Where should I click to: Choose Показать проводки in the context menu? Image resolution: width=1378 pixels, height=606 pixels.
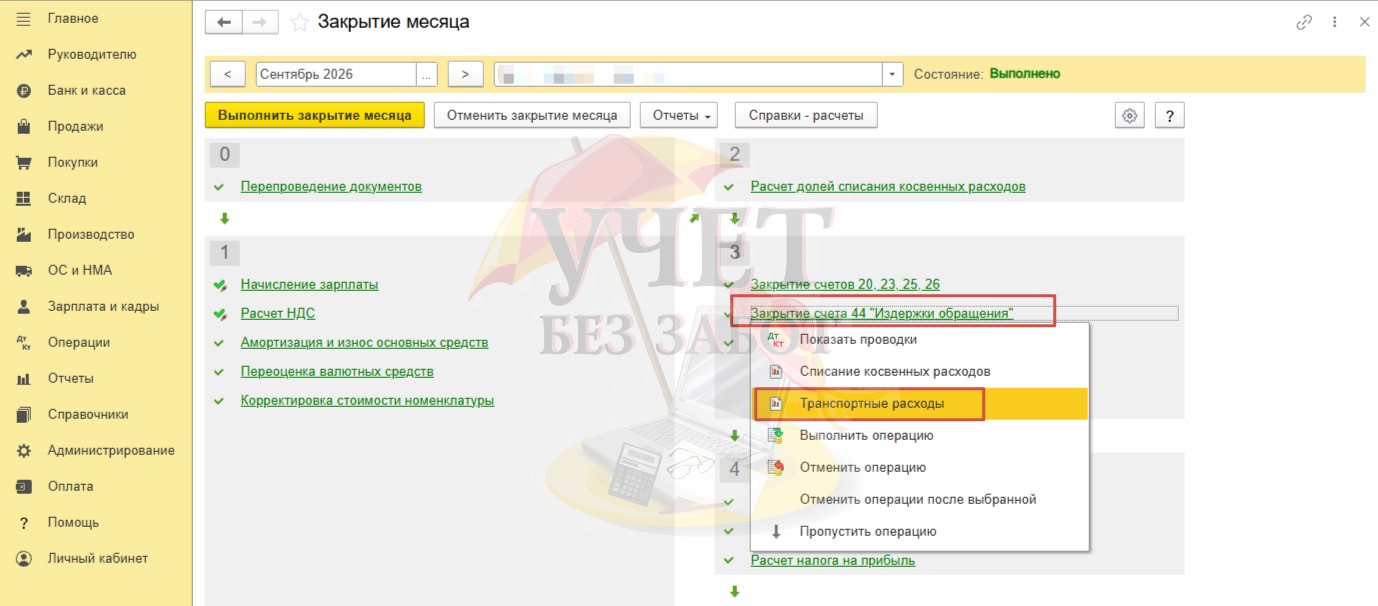coord(919,340)
